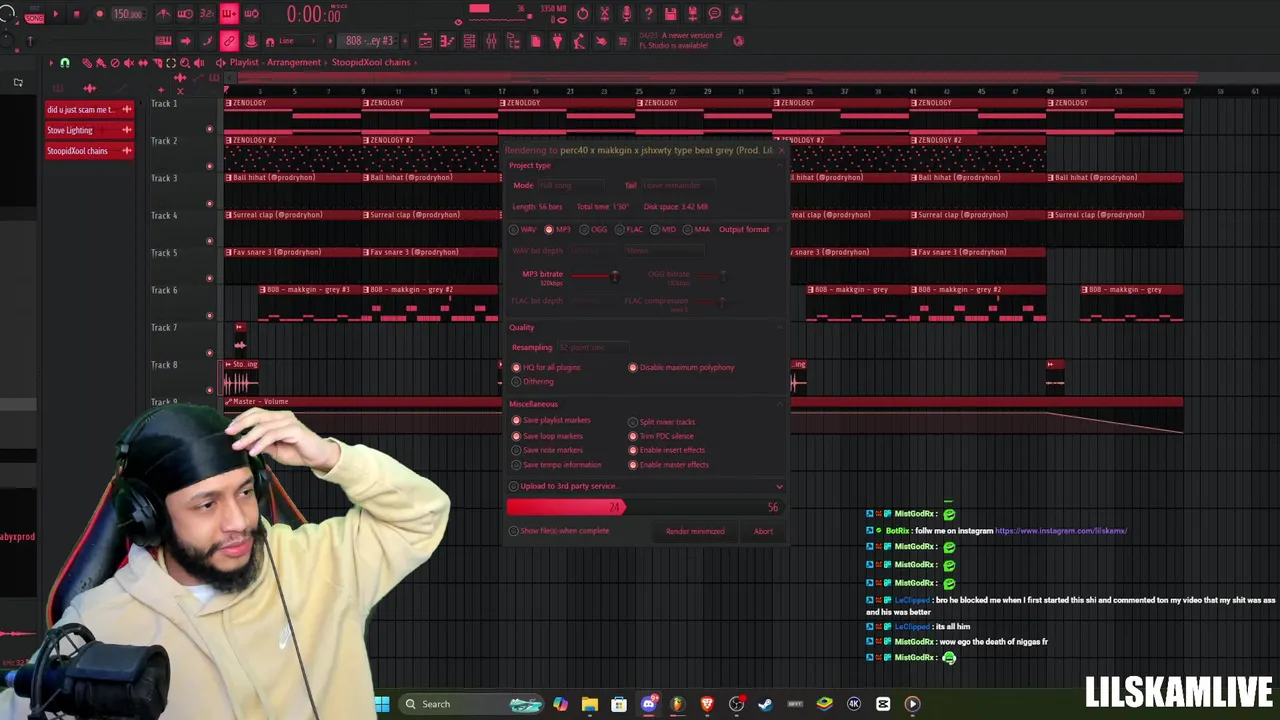Image resolution: width=1280 pixels, height=720 pixels.
Task: Select the StoopidXool chains pattern item
Action: pos(90,151)
